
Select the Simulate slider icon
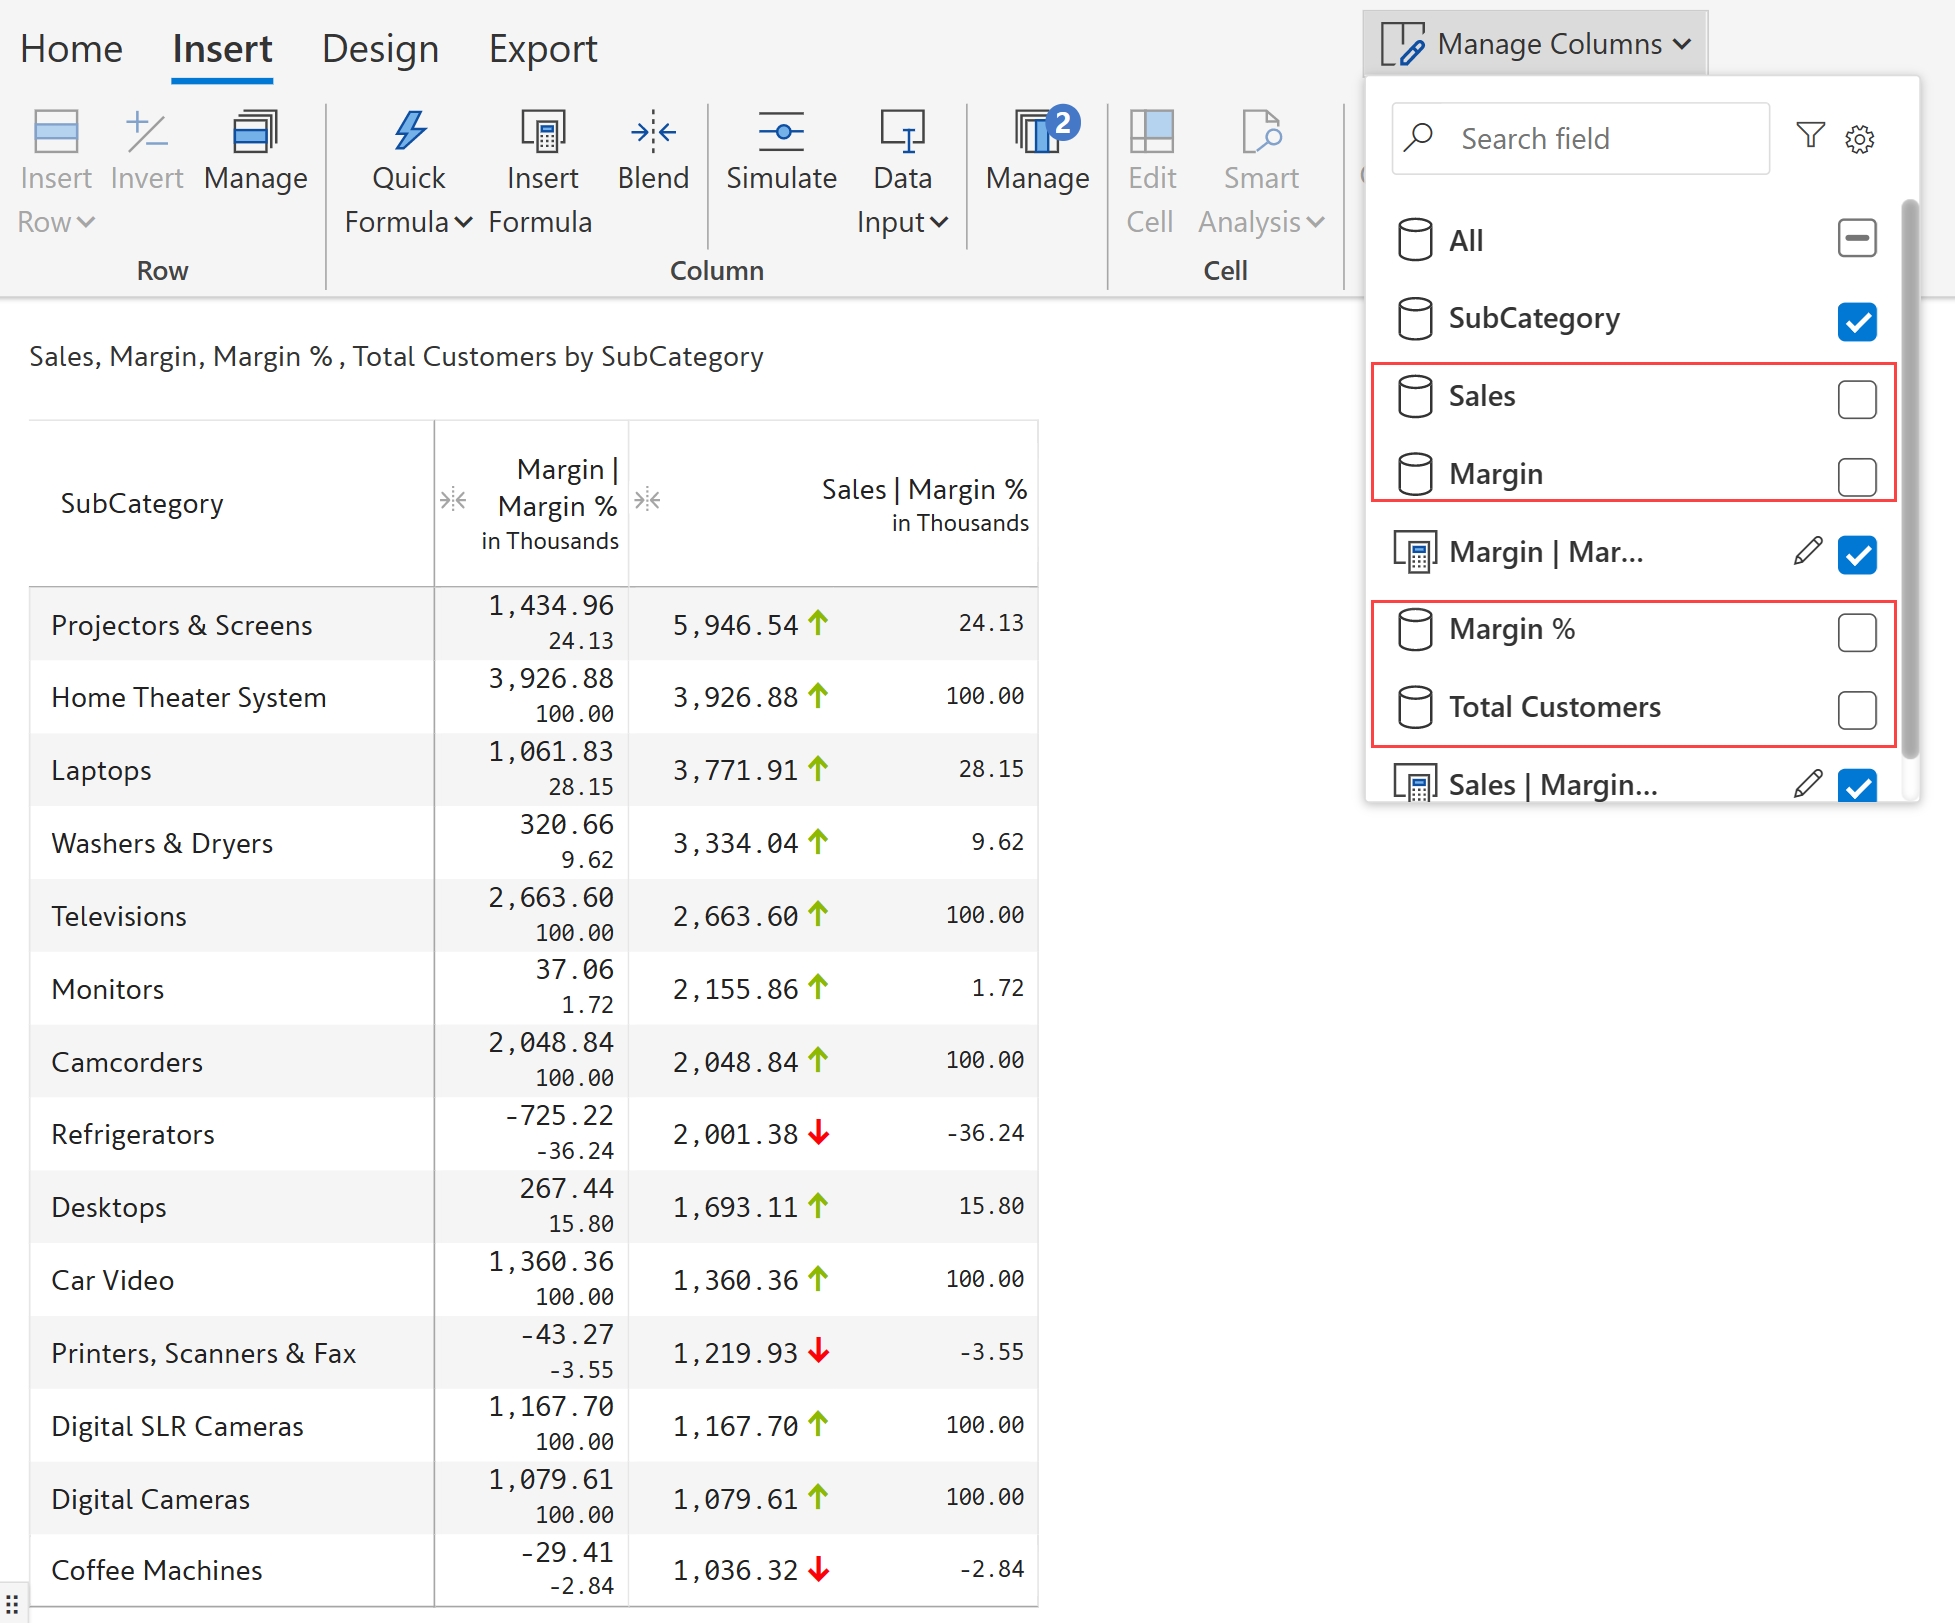[781, 131]
